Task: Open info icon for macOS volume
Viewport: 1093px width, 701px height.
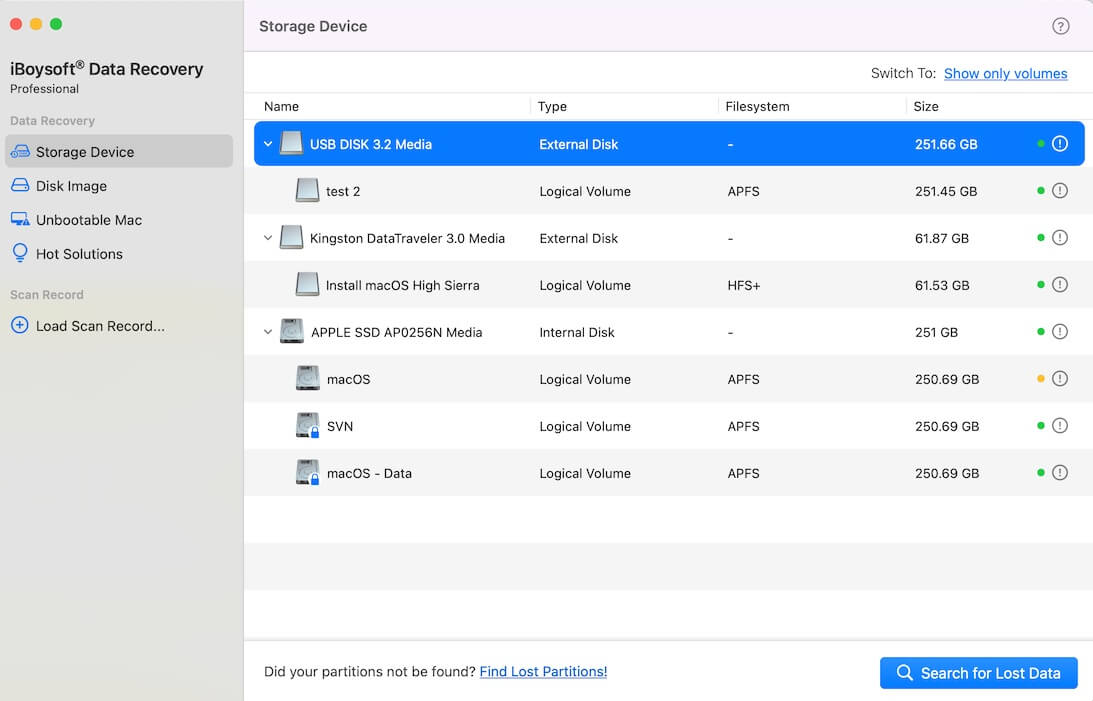Action: [x=1060, y=378]
